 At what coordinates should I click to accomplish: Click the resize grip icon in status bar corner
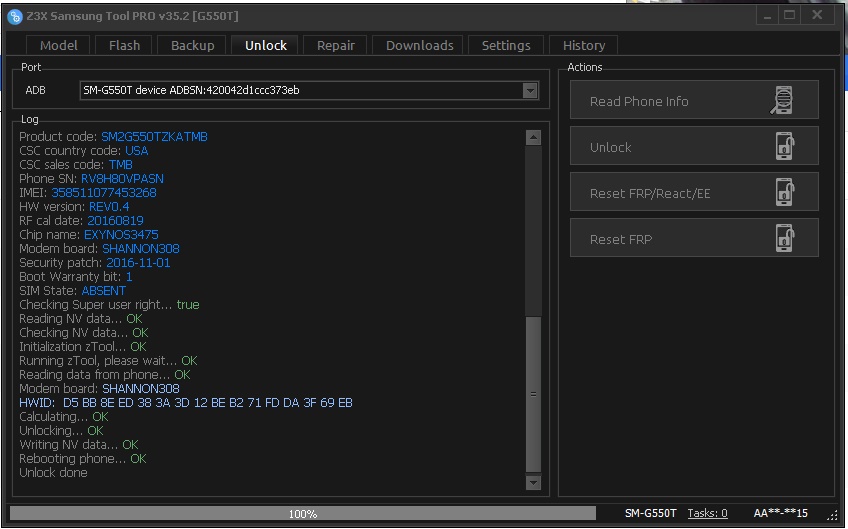[832, 514]
